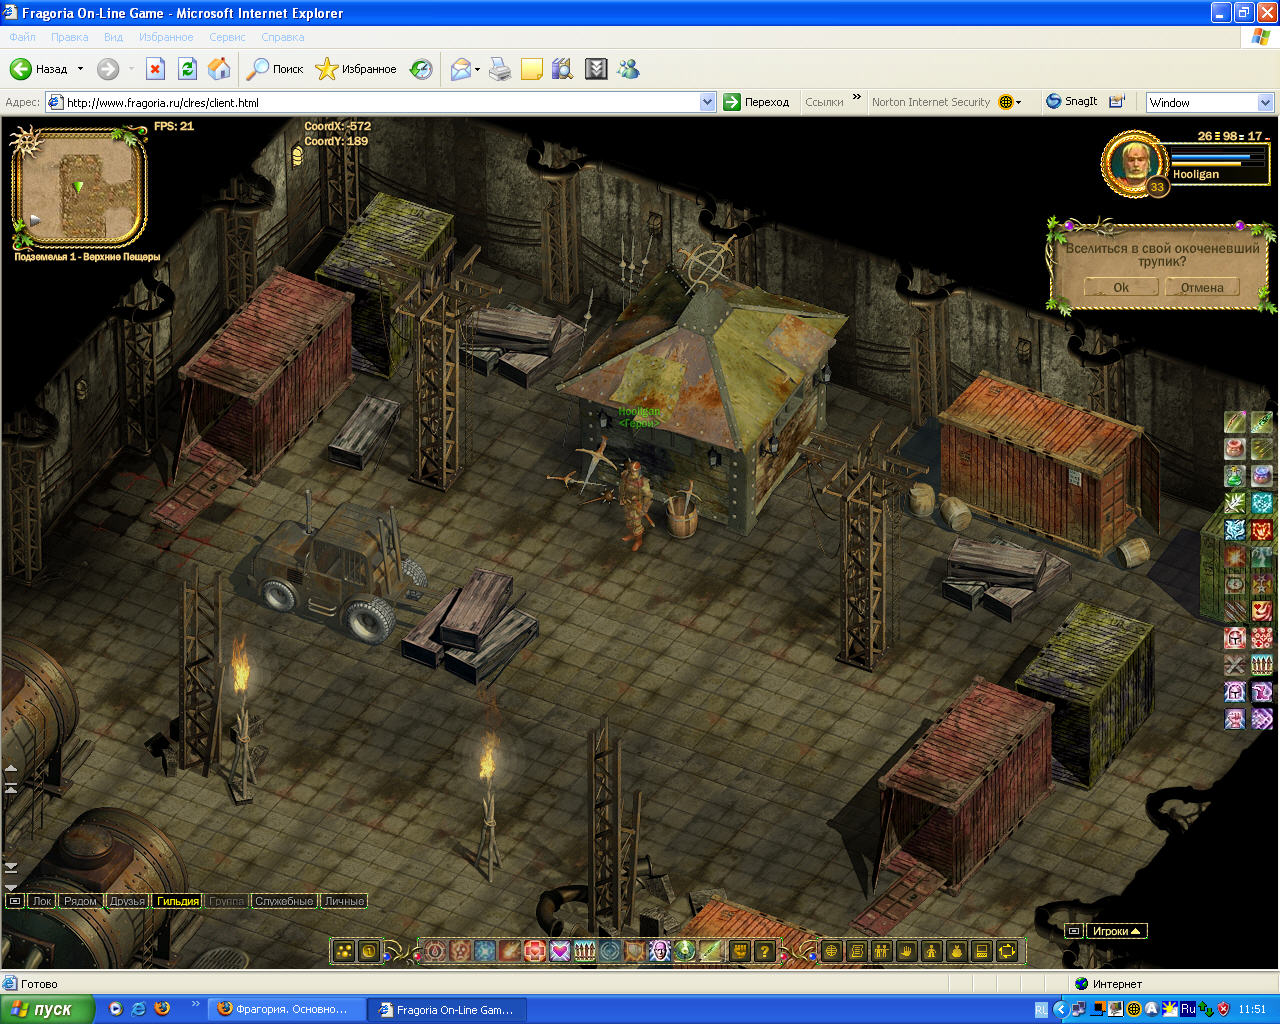The height and width of the screenshot is (1024, 1280).
Task: Click the open hand icon in bottom menu
Action: [x=907, y=951]
